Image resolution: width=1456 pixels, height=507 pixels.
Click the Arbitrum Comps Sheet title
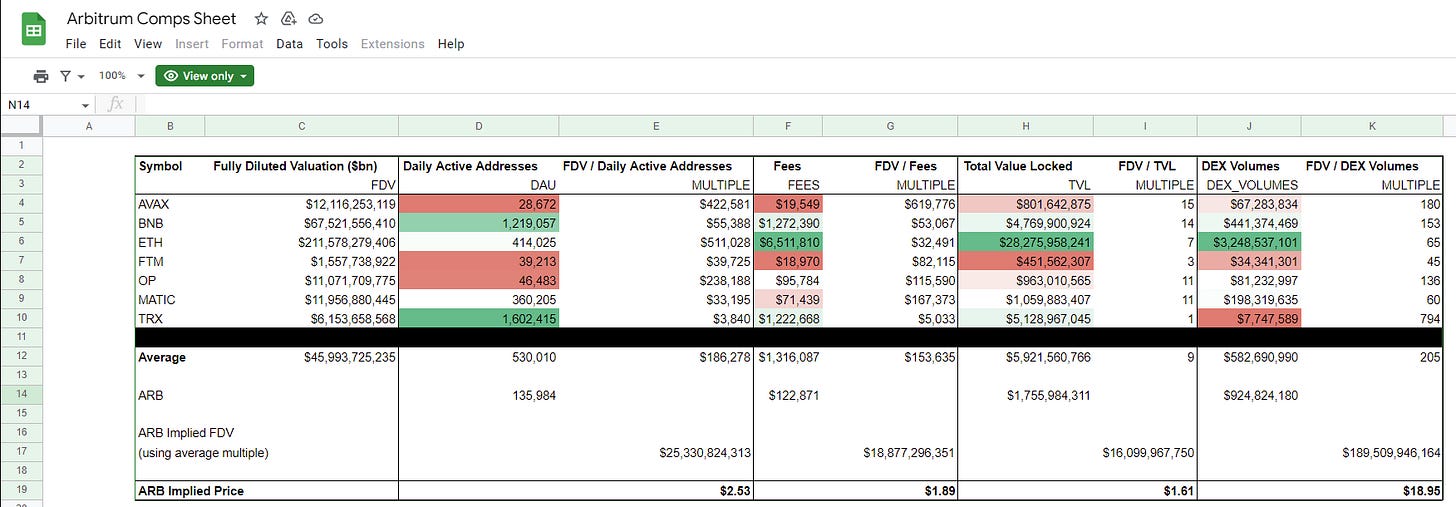click(152, 19)
